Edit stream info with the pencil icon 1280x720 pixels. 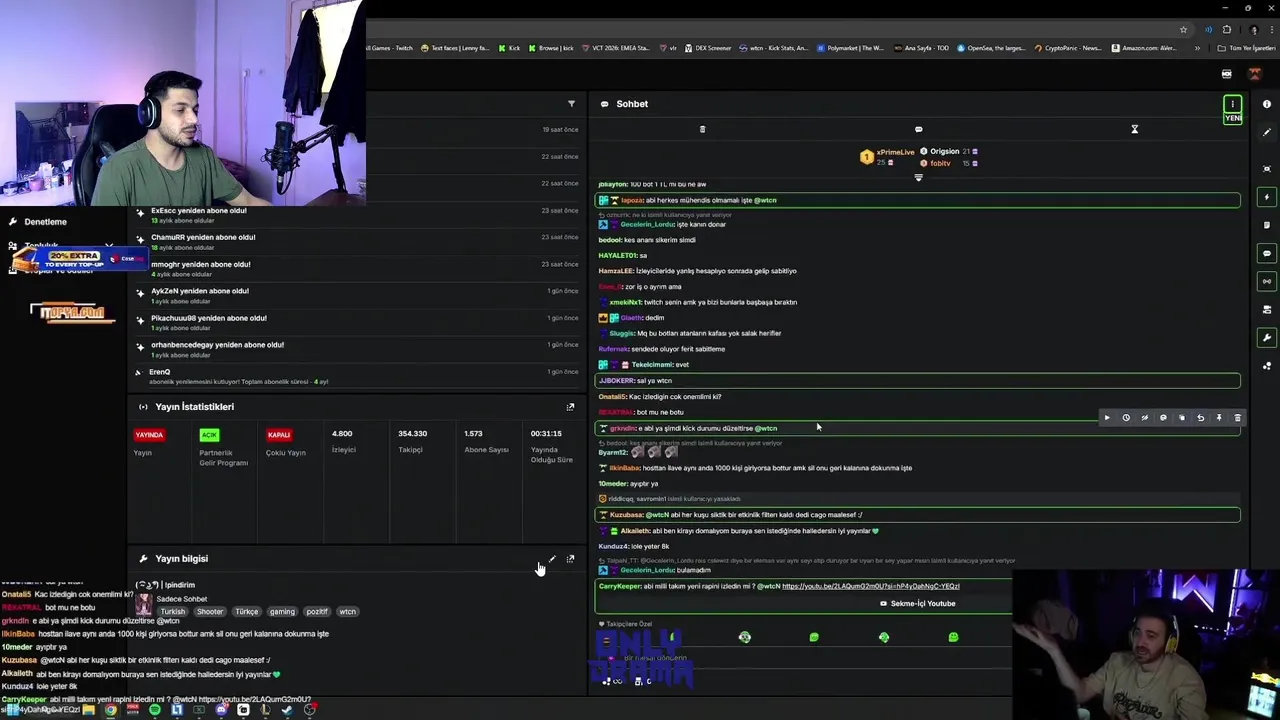552,559
